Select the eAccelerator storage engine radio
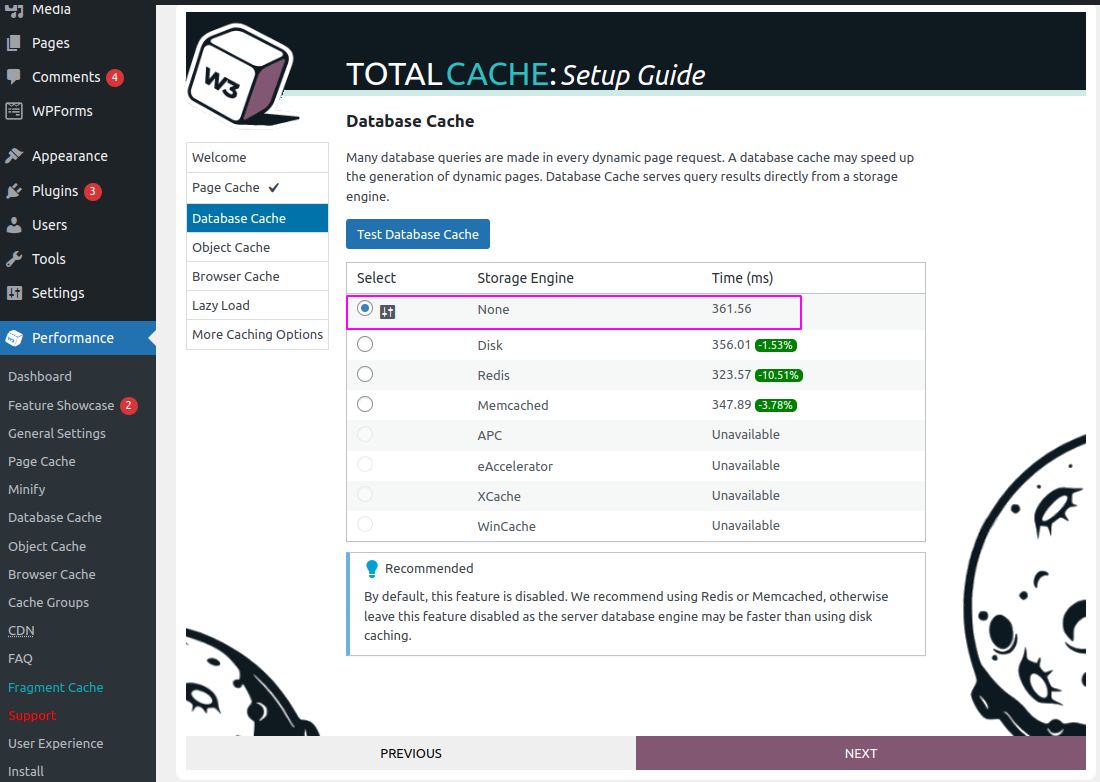Viewport: 1100px width, 782px height. pyautogui.click(x=365, y=465)
